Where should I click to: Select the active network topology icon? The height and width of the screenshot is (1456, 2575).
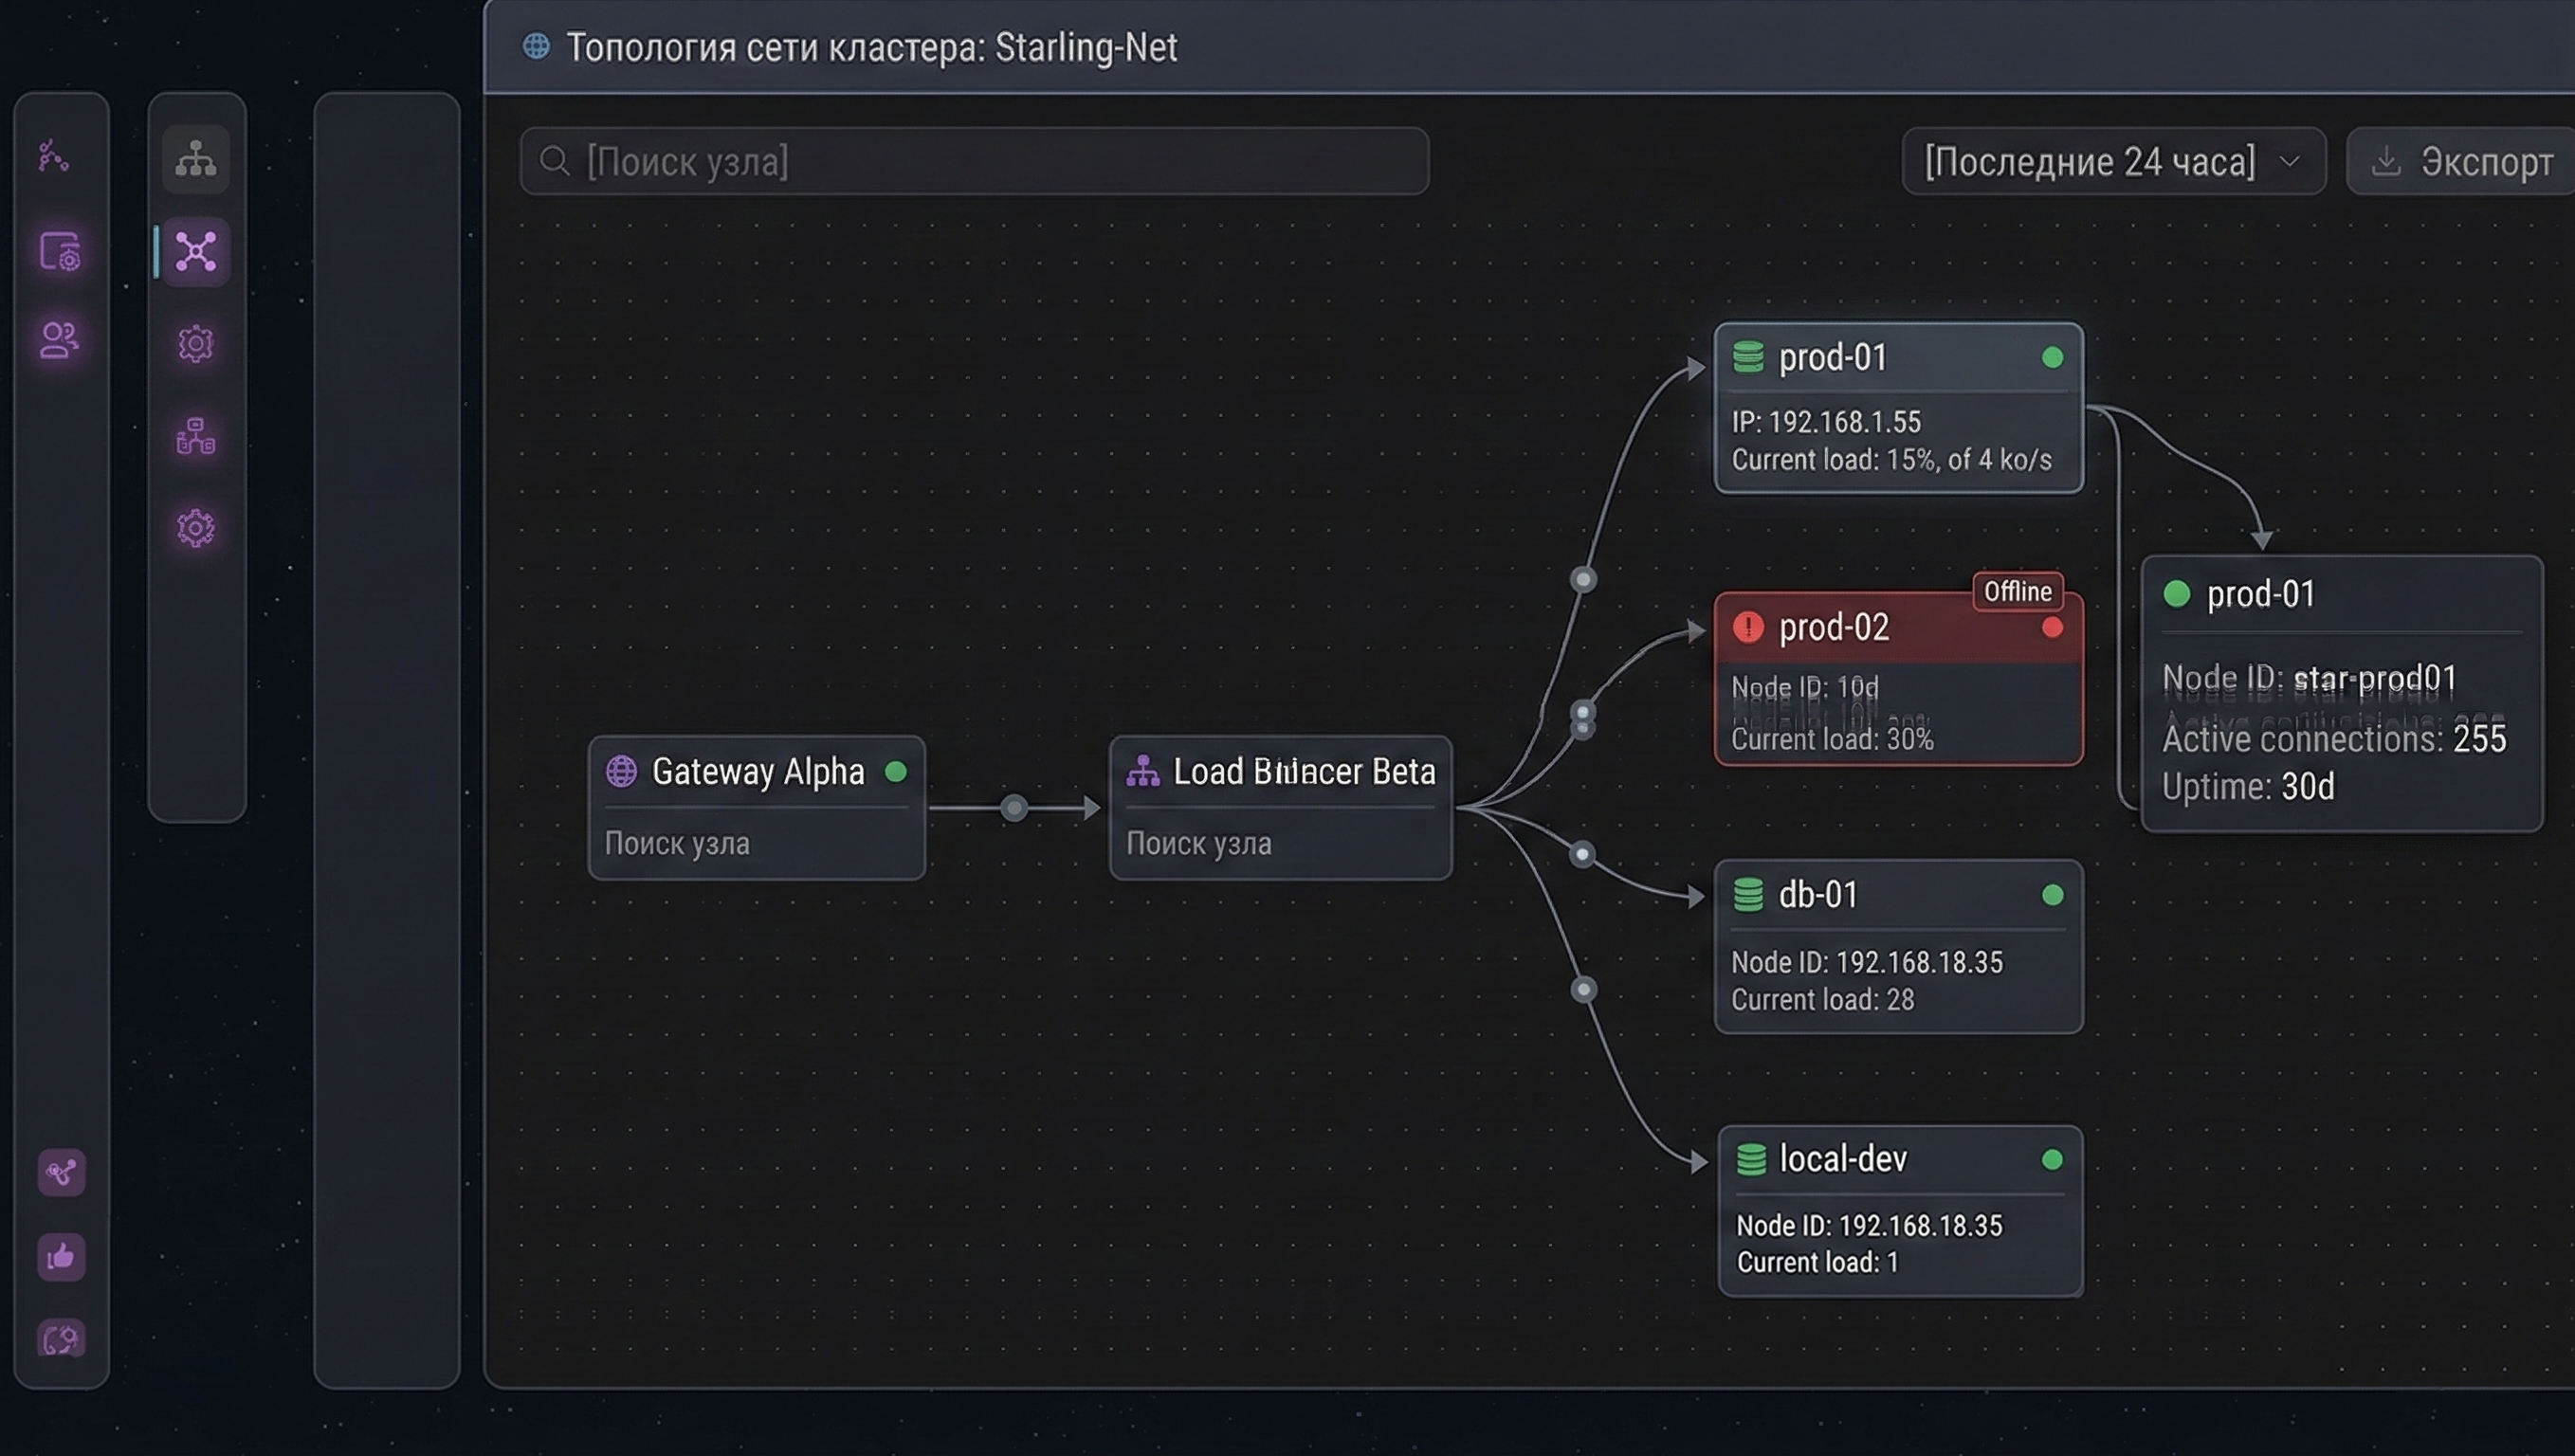(196, 251)
